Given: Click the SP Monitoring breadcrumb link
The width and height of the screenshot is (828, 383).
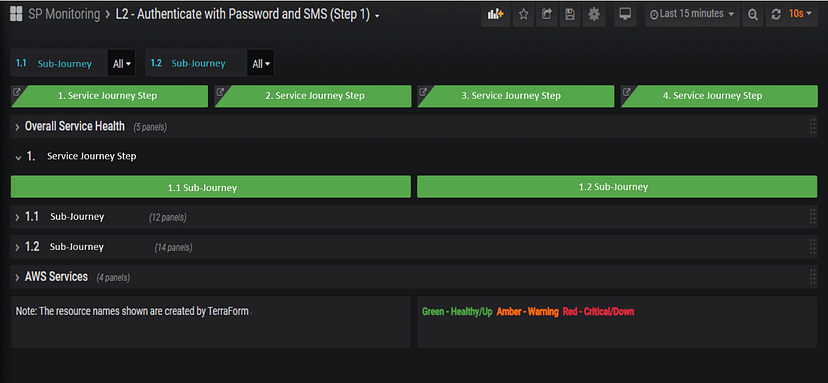Looking at the screenshot, I should [x=64, y=14].
